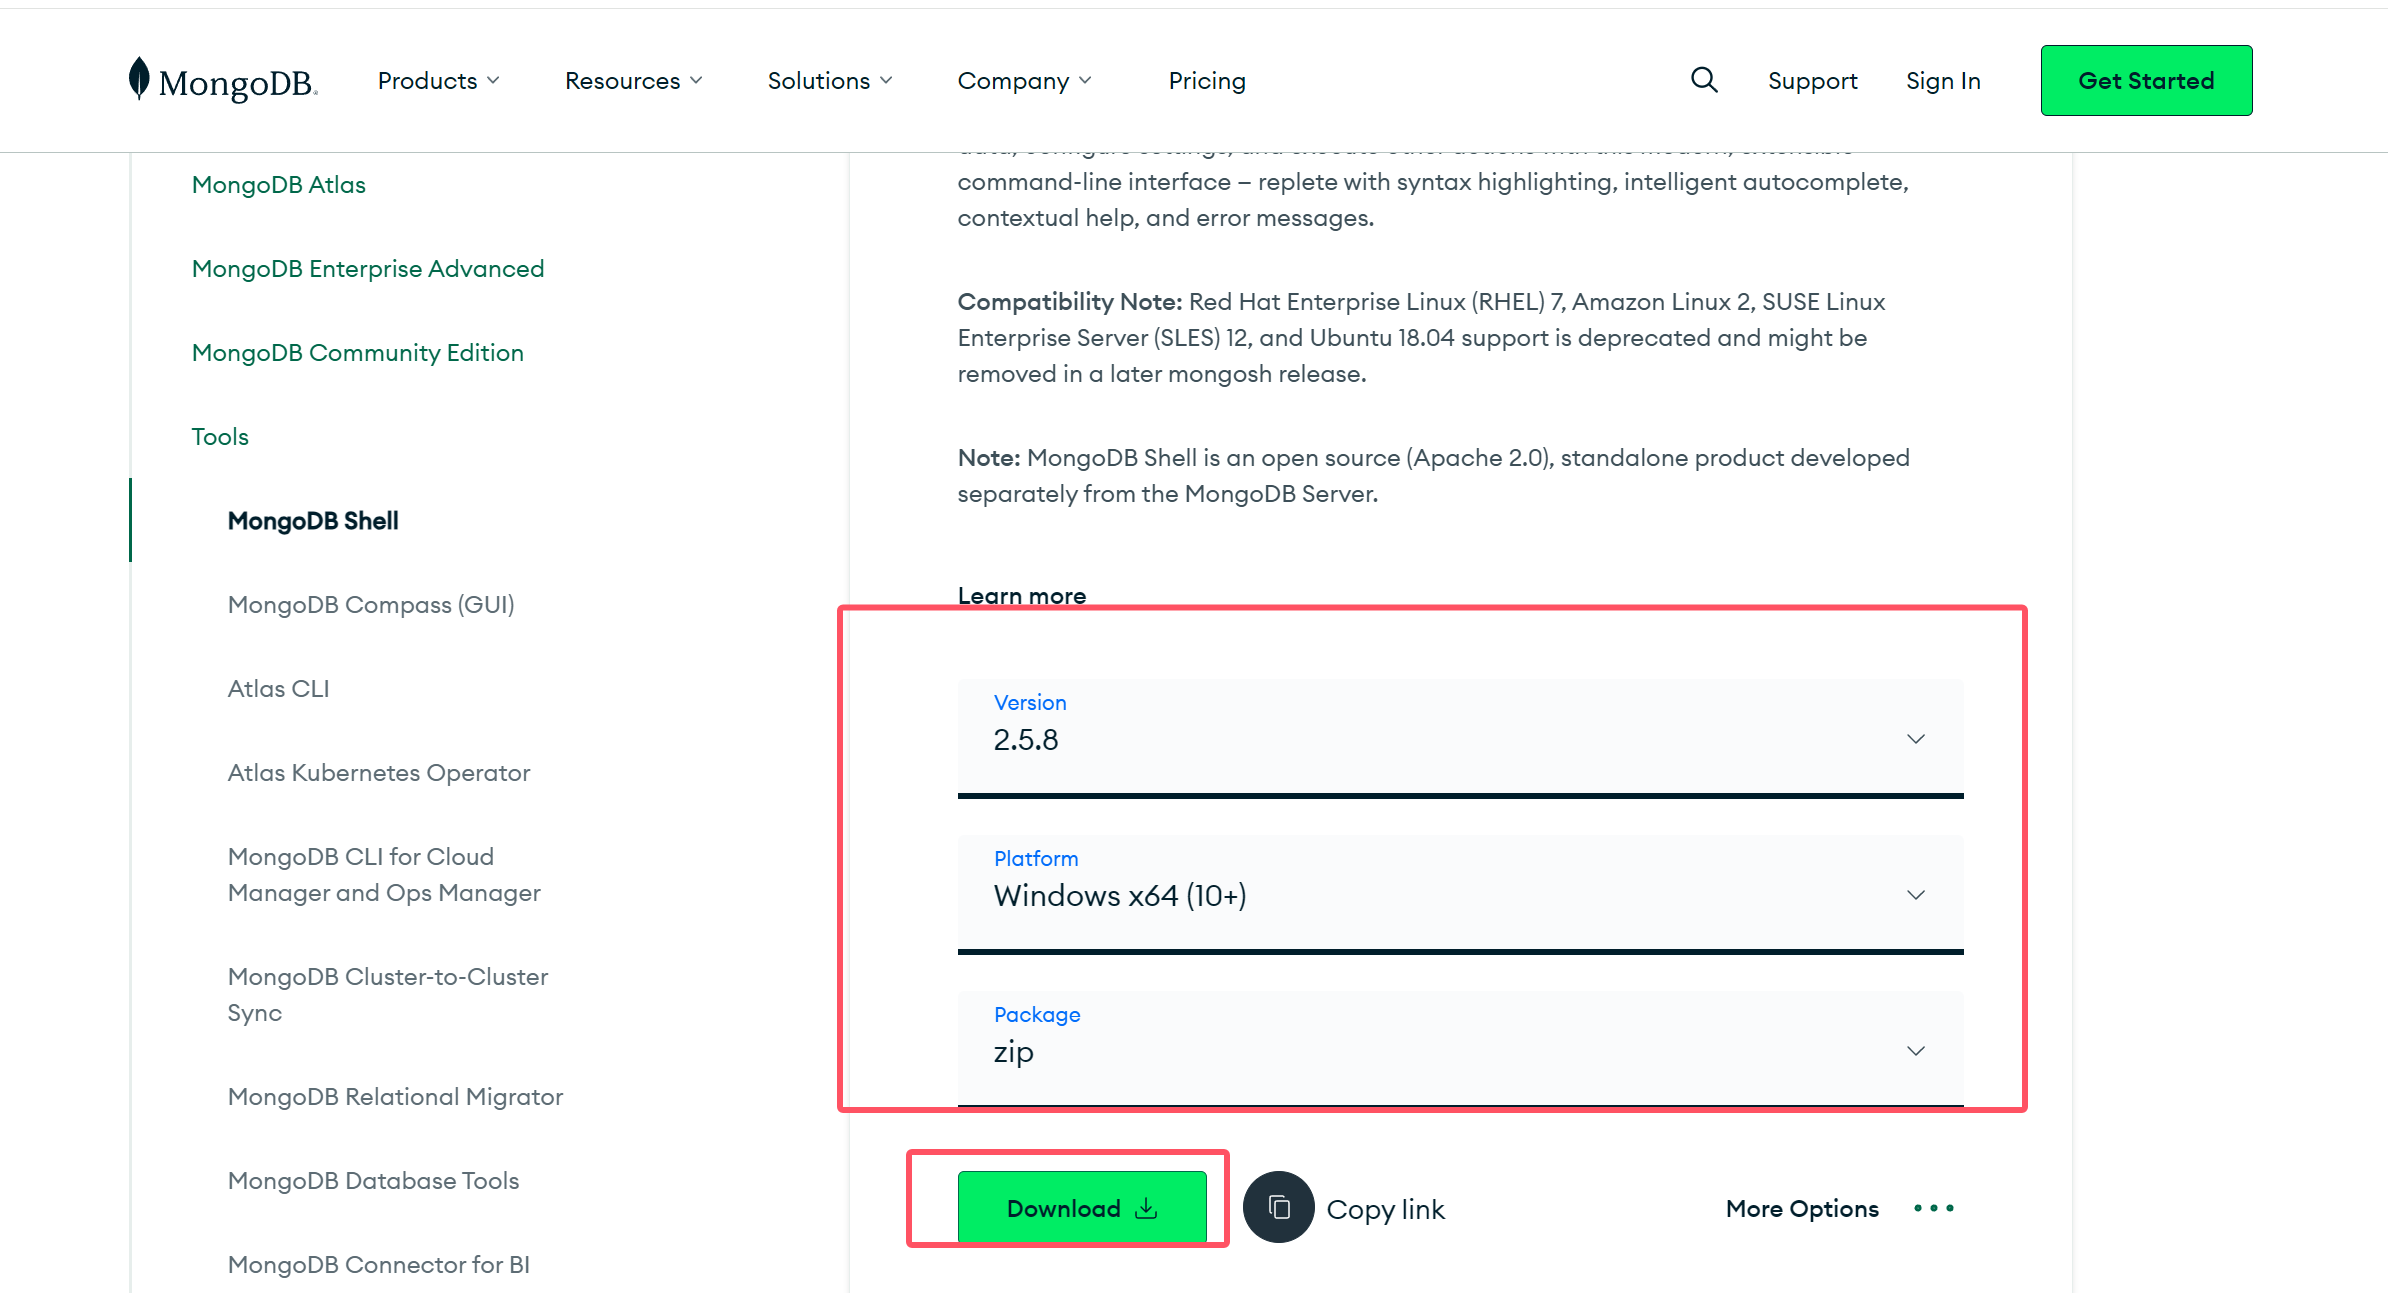This screenshot has height=1293, width=2388.
Task: Click the Get Started button
Action: tap(2146, 81)
